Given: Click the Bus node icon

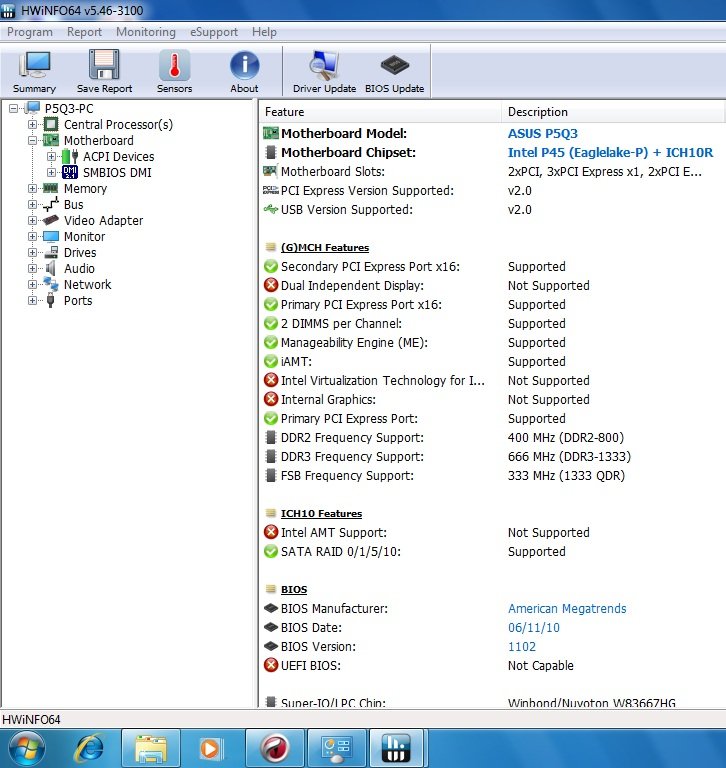Looking at the screenshot, I should coord(51,204).
